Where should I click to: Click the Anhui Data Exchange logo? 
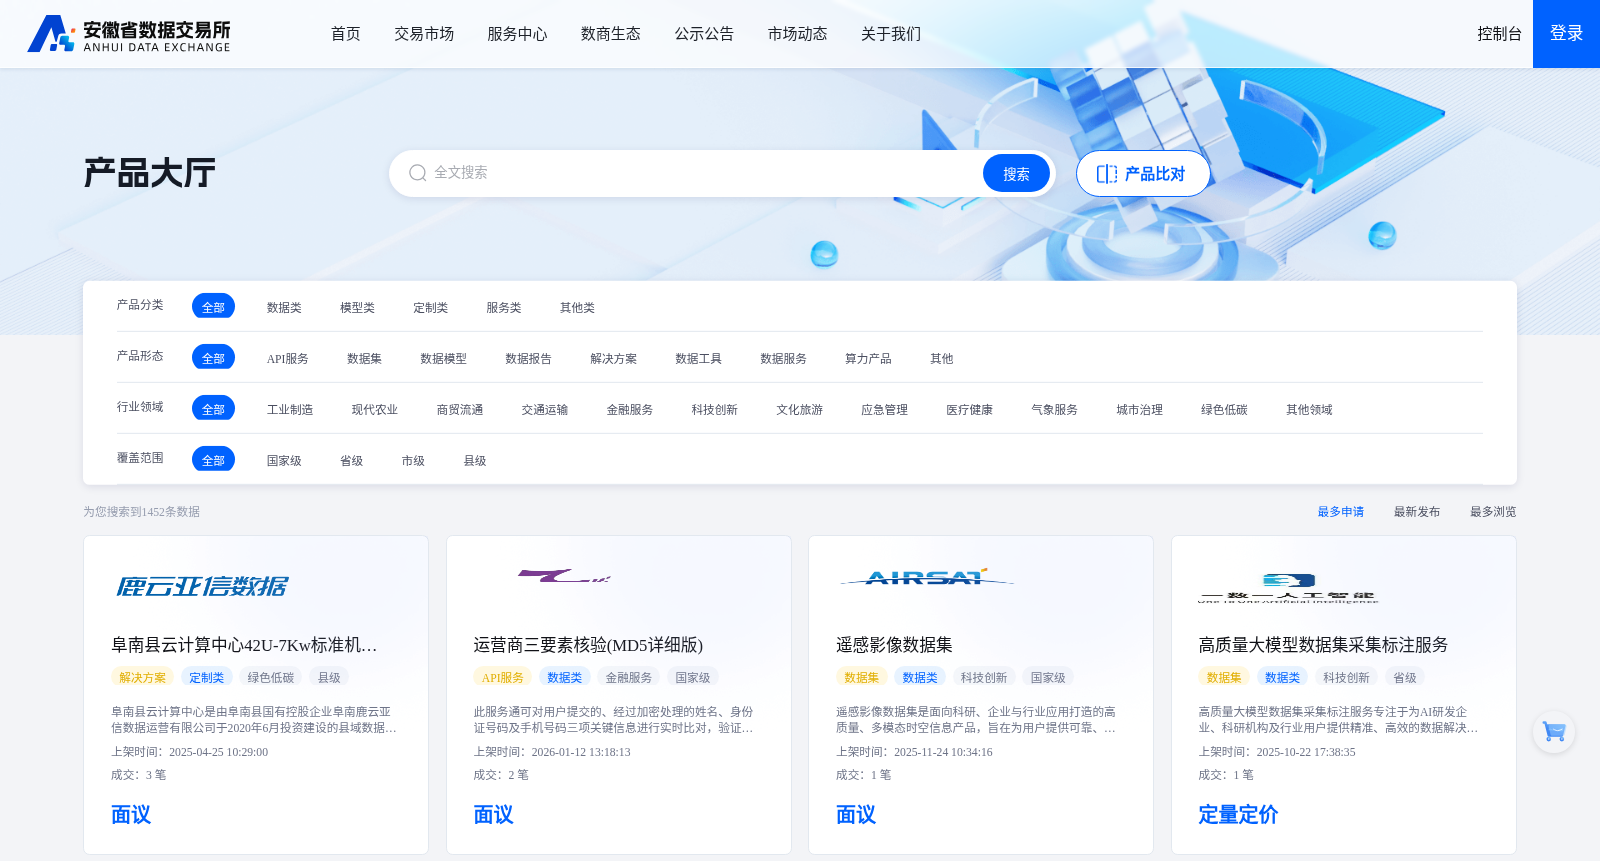coord(129,34)
